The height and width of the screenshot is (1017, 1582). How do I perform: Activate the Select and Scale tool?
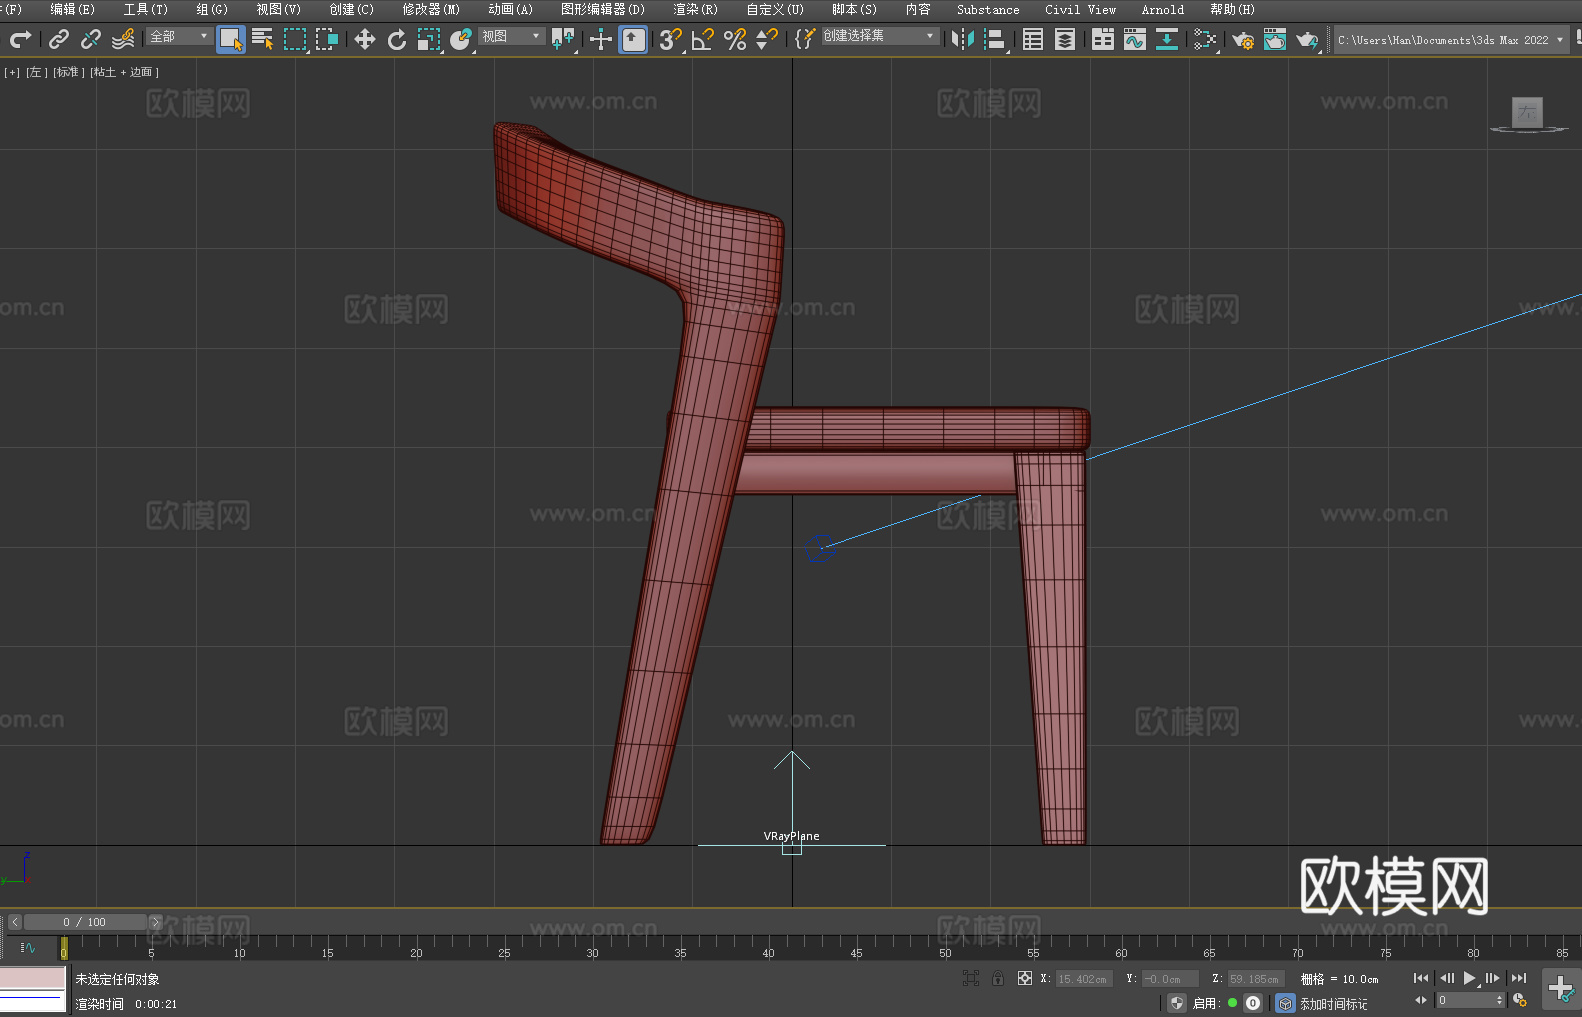429,39
